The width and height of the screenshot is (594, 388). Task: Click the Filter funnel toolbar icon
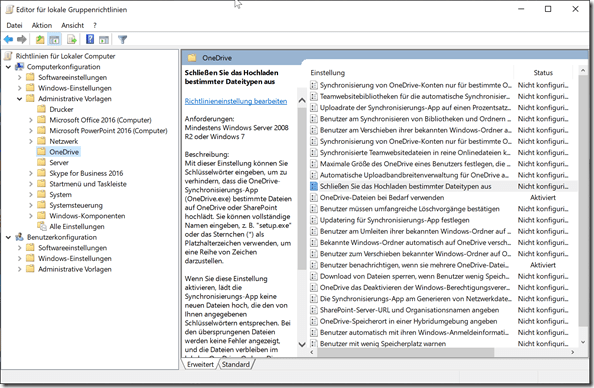click(122, 39)
